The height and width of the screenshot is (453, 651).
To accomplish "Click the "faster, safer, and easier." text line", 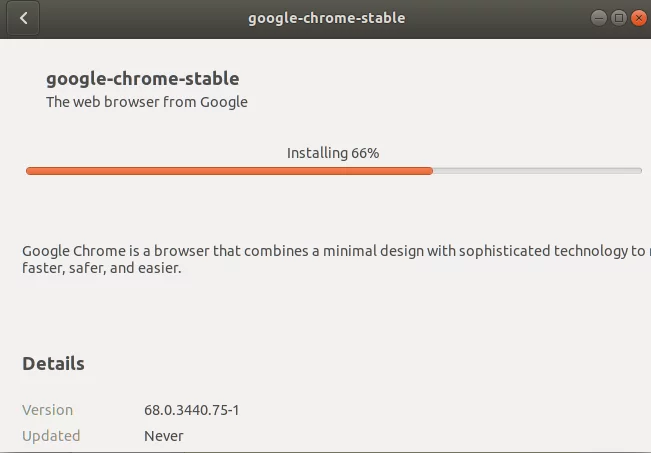I will pos(102,268).
